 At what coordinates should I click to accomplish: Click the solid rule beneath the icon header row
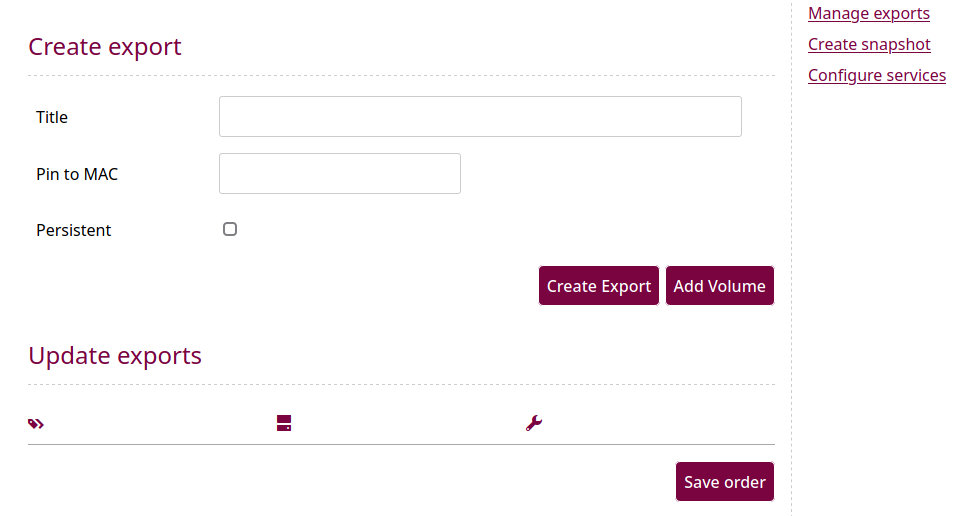pyautogui.click(x=401, y=444)
